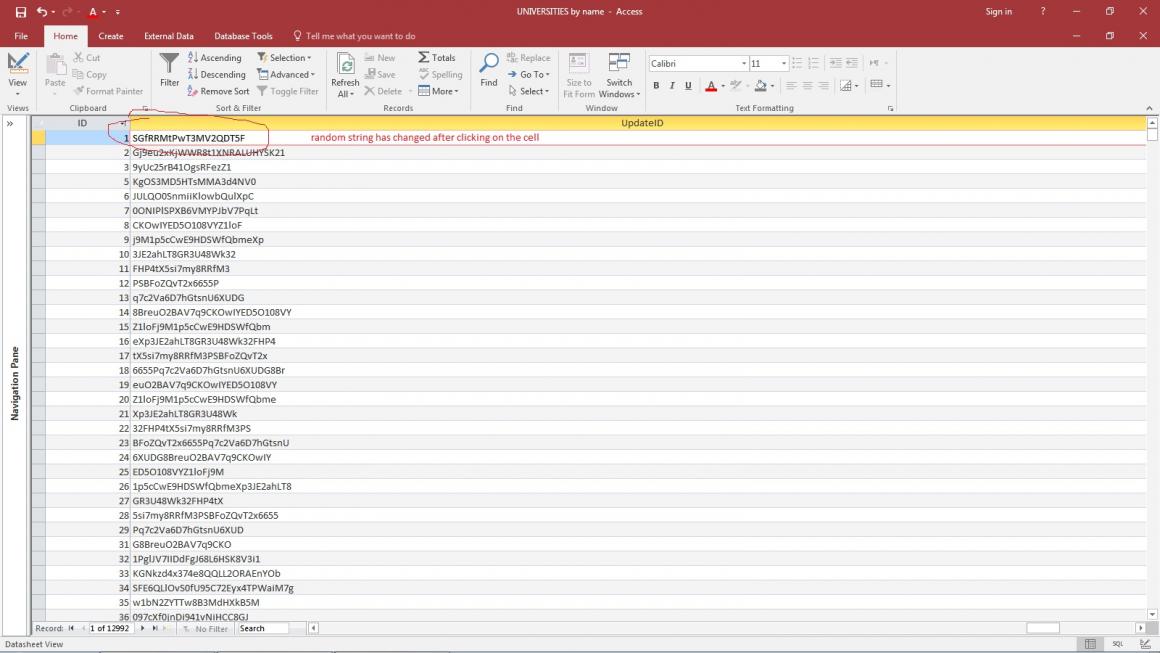The height and width of the screenshot is (653, 1160).
Task: Customize Quick Access Toolbar dropdown arrow
Action: (118, 12)
